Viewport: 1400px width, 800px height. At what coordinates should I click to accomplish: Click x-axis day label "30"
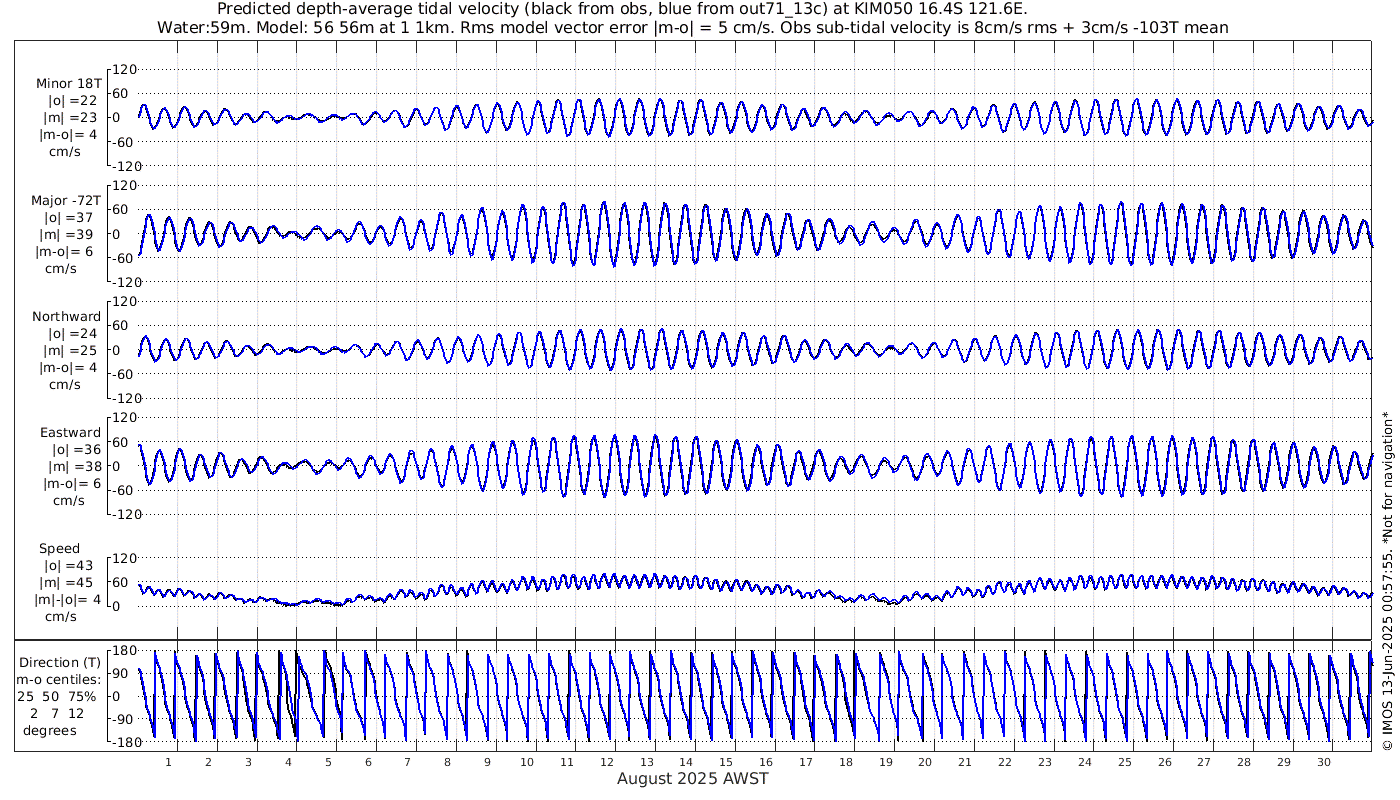tap(1323, 762)
